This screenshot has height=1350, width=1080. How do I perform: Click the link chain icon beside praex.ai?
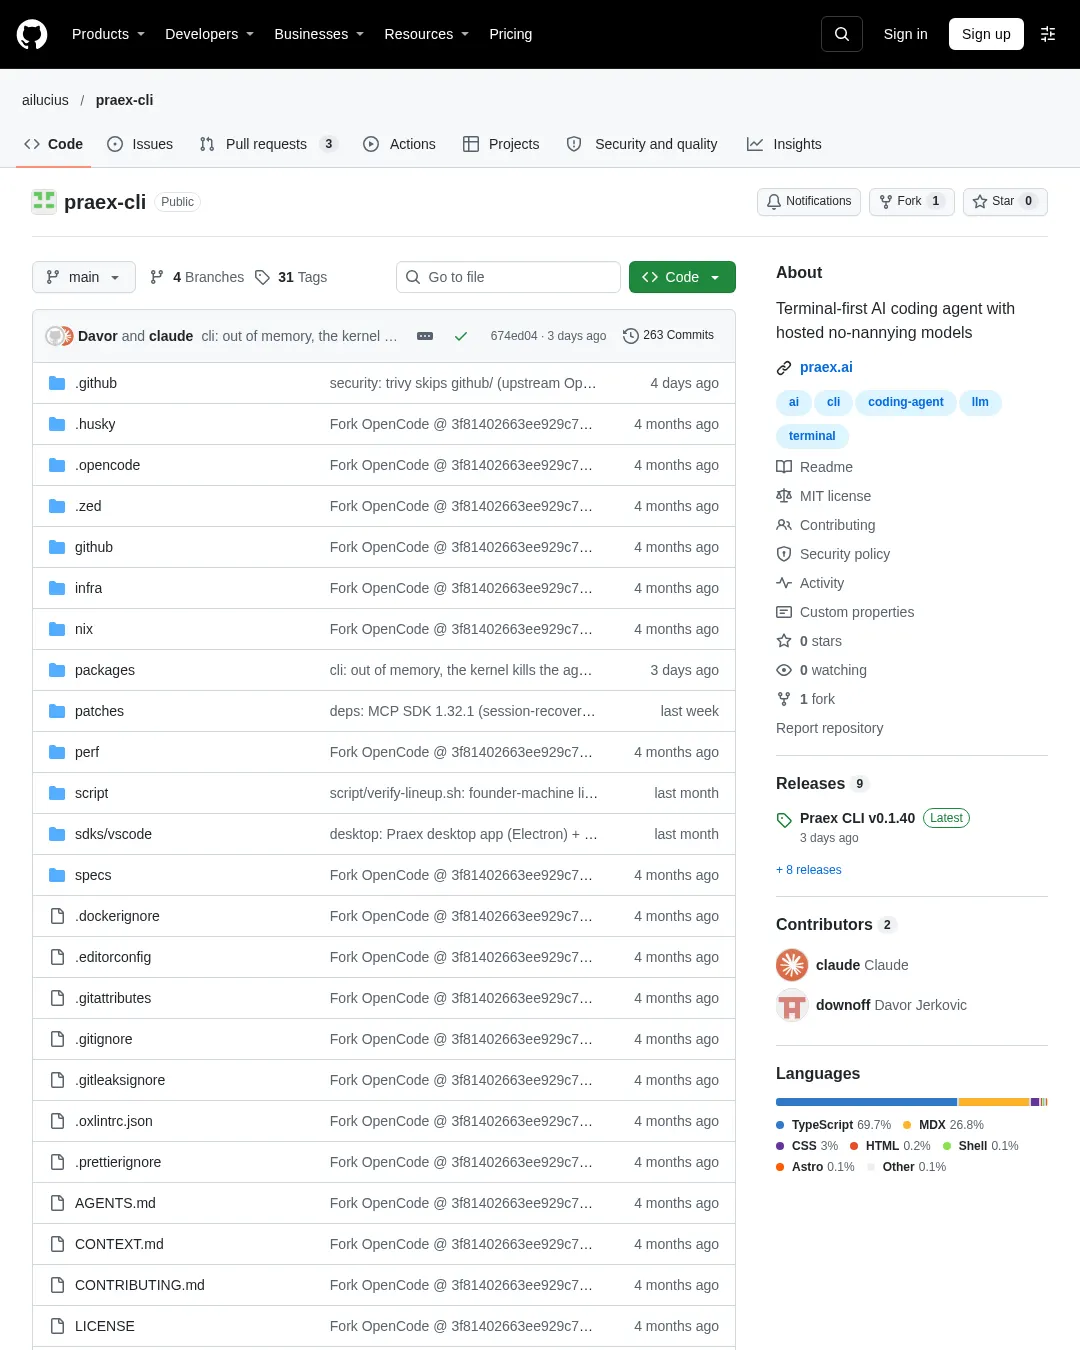[x=784, y=368]
